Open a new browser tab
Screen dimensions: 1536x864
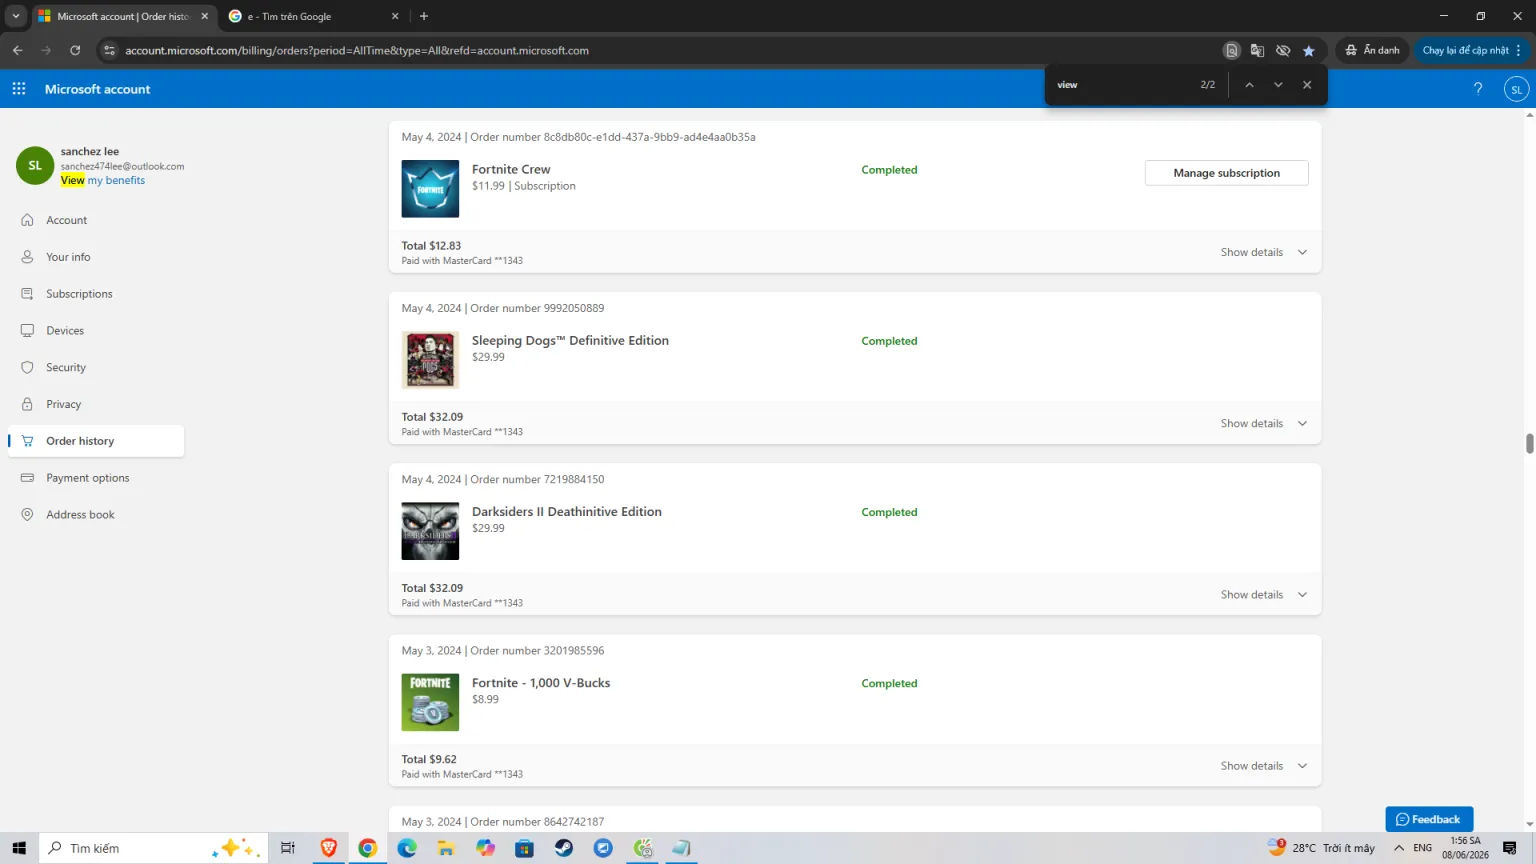pyautogui.click(x=424, y=16)
